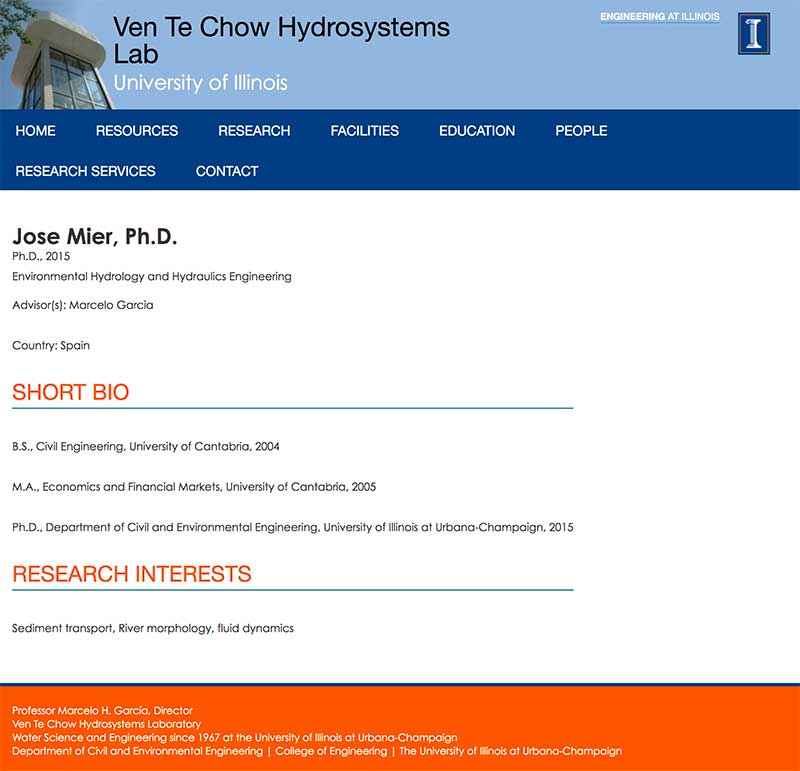Open the College of Engineering footer link
The image size is (800, 771).
pyautogui.click(x=331, y=751)
